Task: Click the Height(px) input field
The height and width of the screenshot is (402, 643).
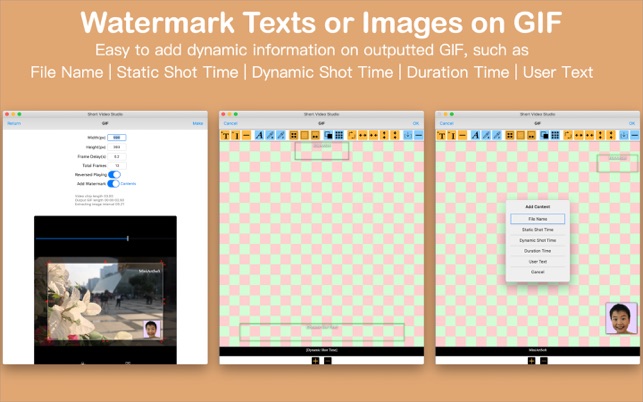Action: (117, 147)
